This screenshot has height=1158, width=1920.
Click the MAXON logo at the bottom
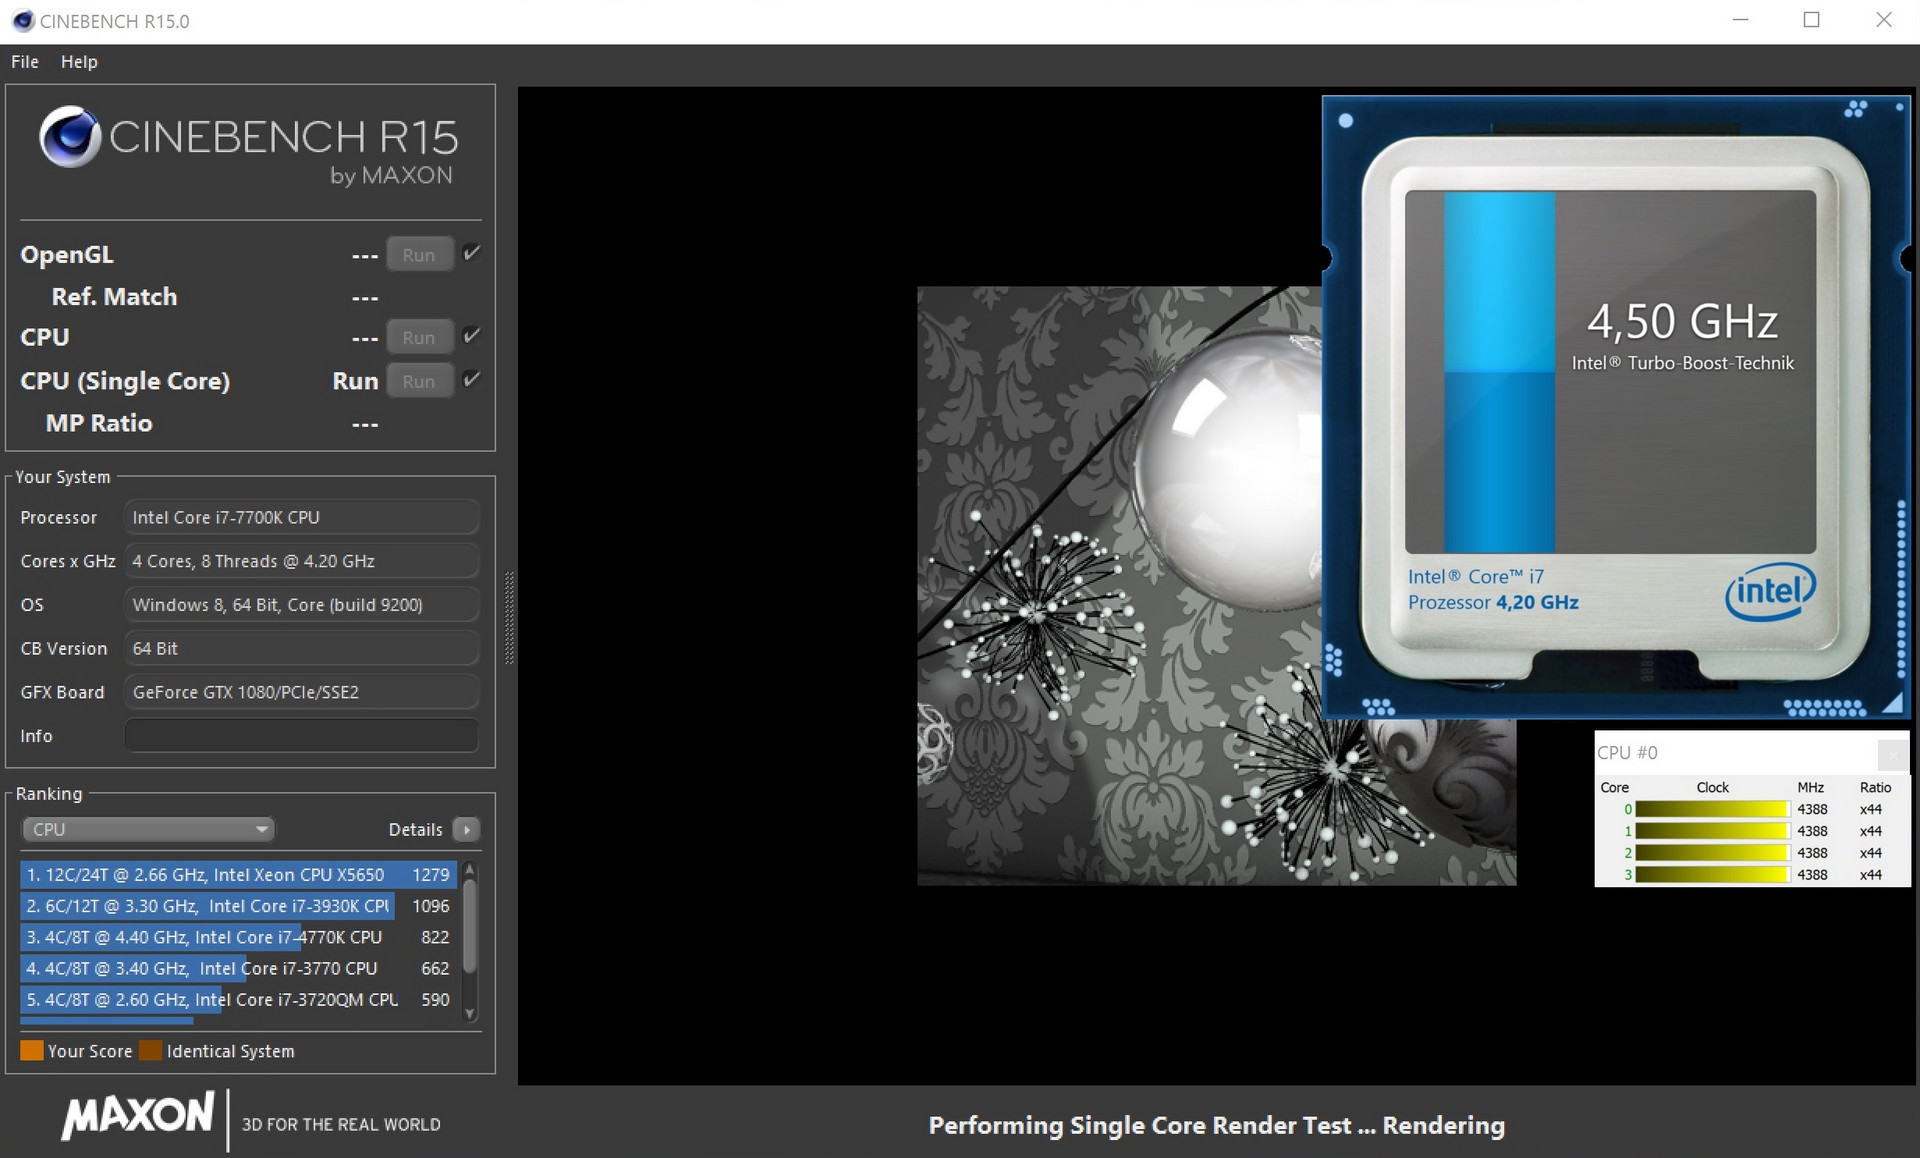click(x=138, y=1116)
